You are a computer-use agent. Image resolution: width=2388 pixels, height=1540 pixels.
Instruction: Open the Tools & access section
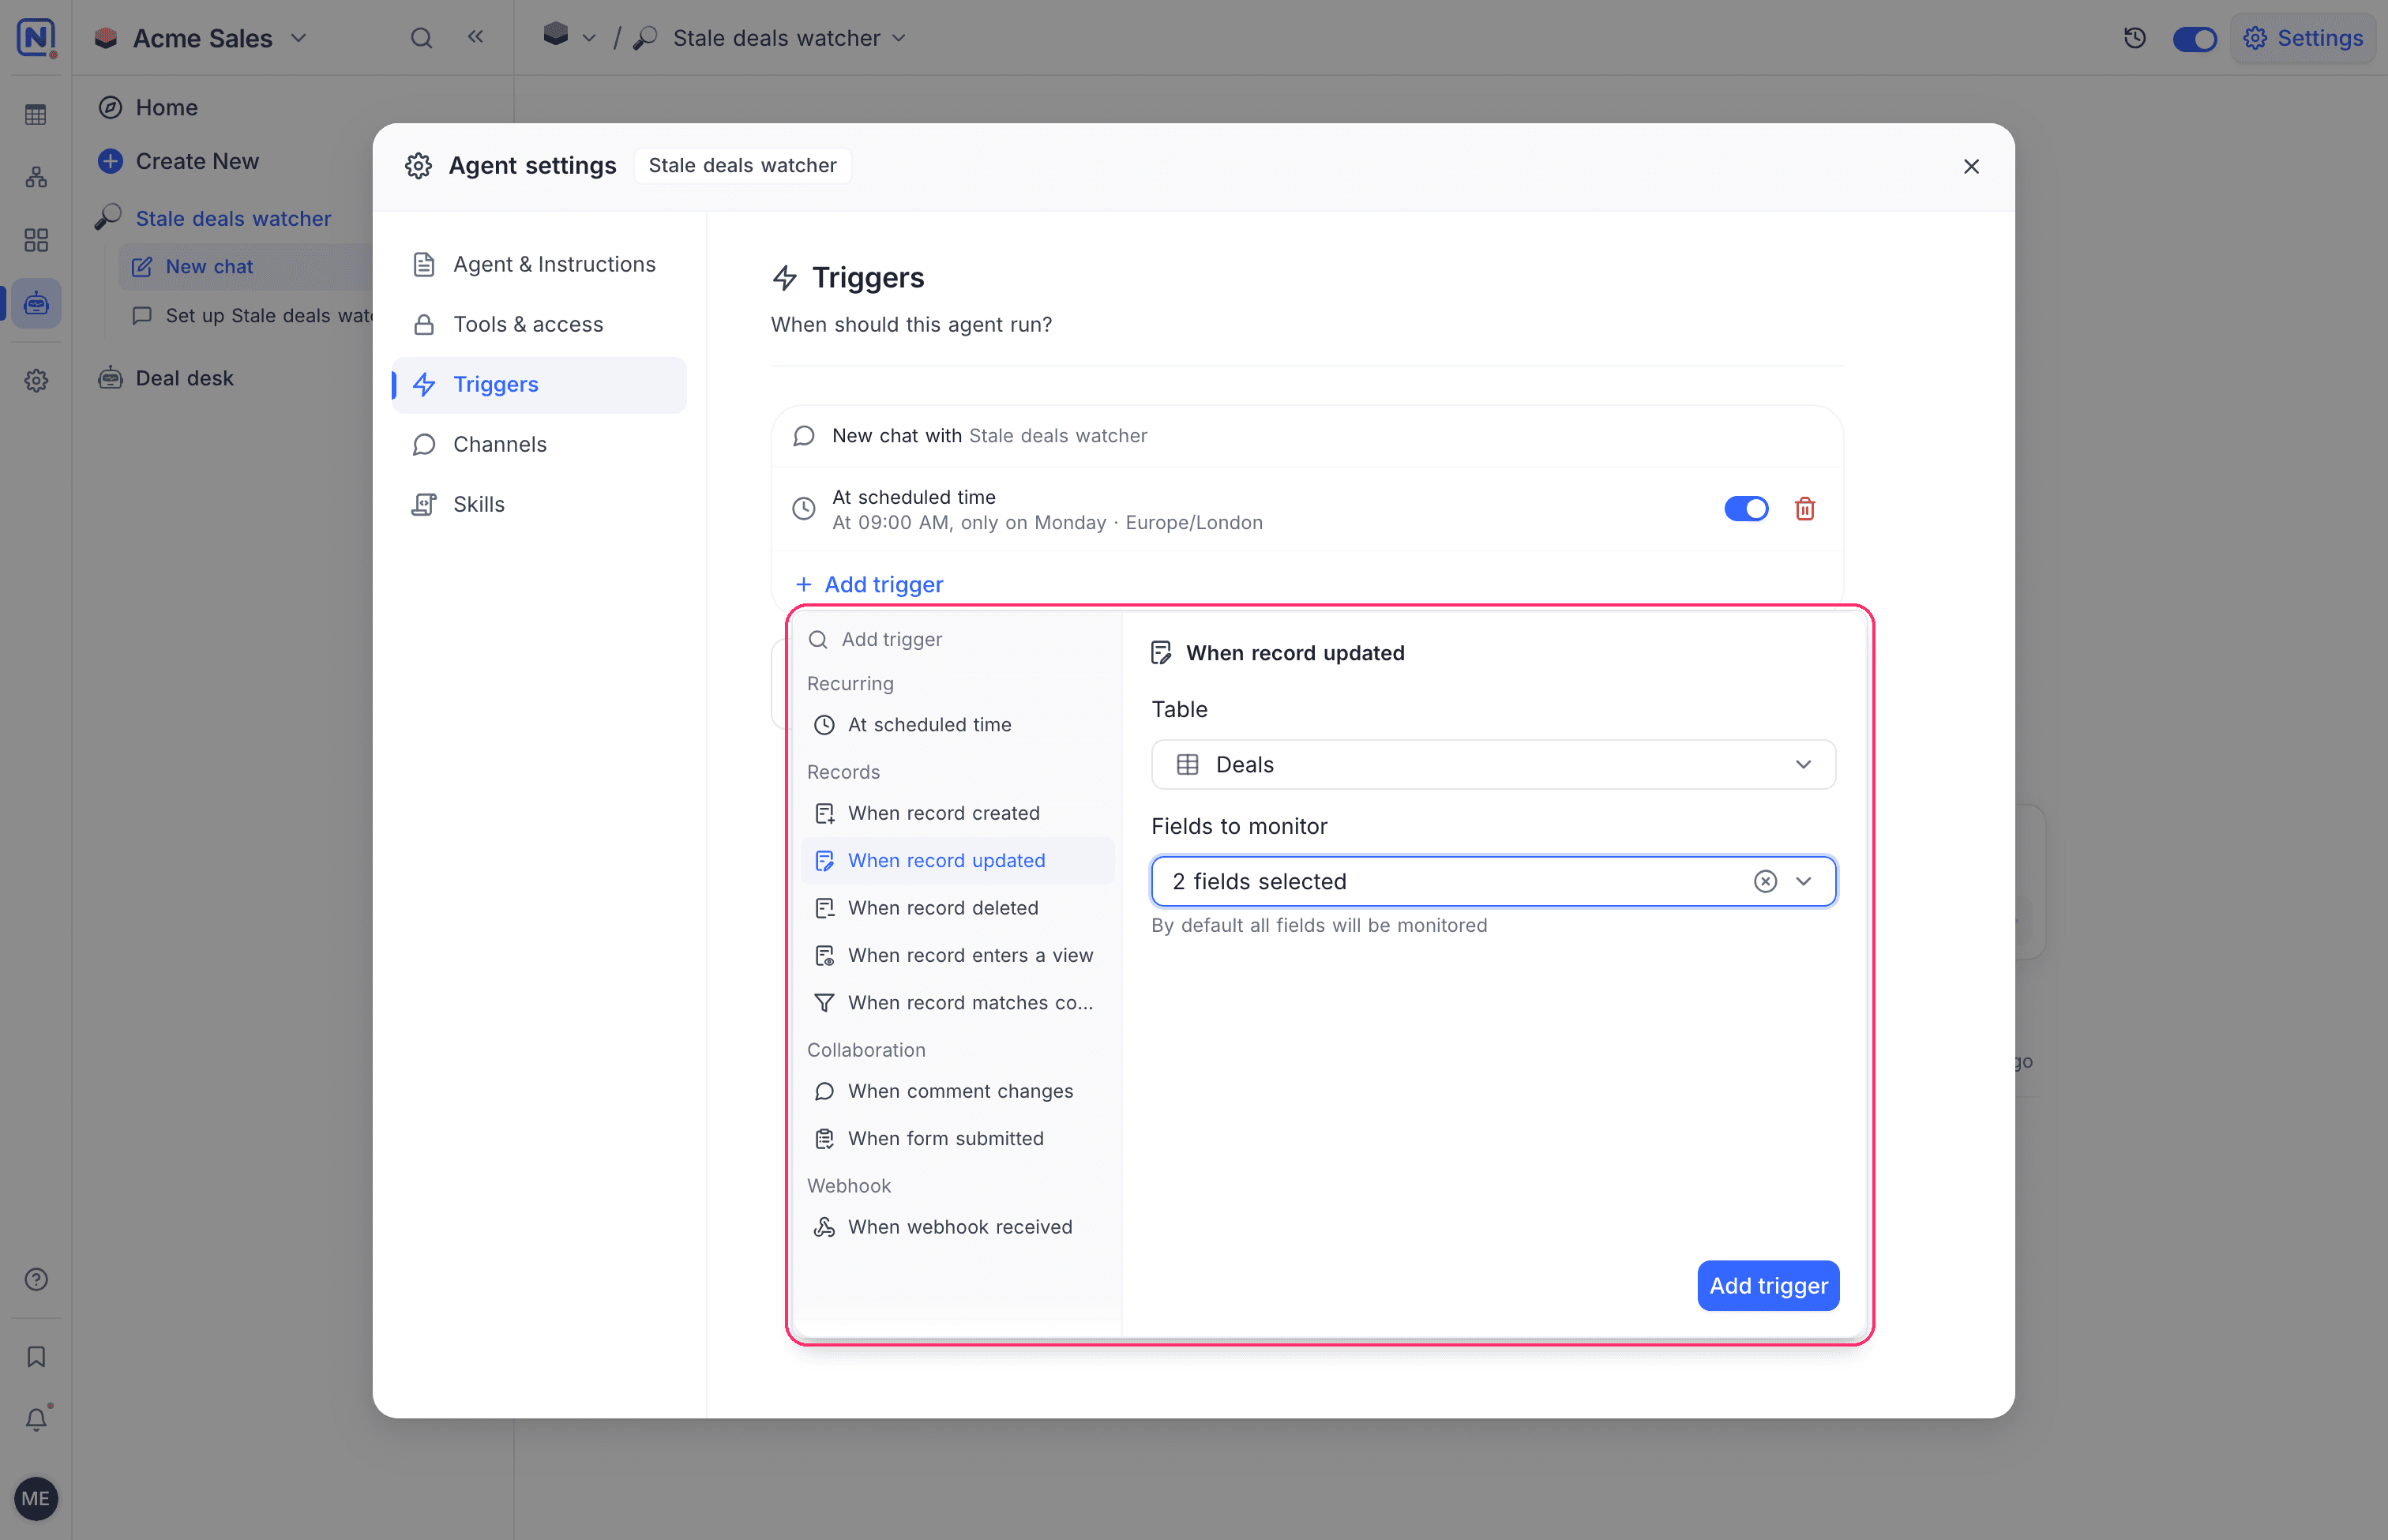click(x=539, y=325)
